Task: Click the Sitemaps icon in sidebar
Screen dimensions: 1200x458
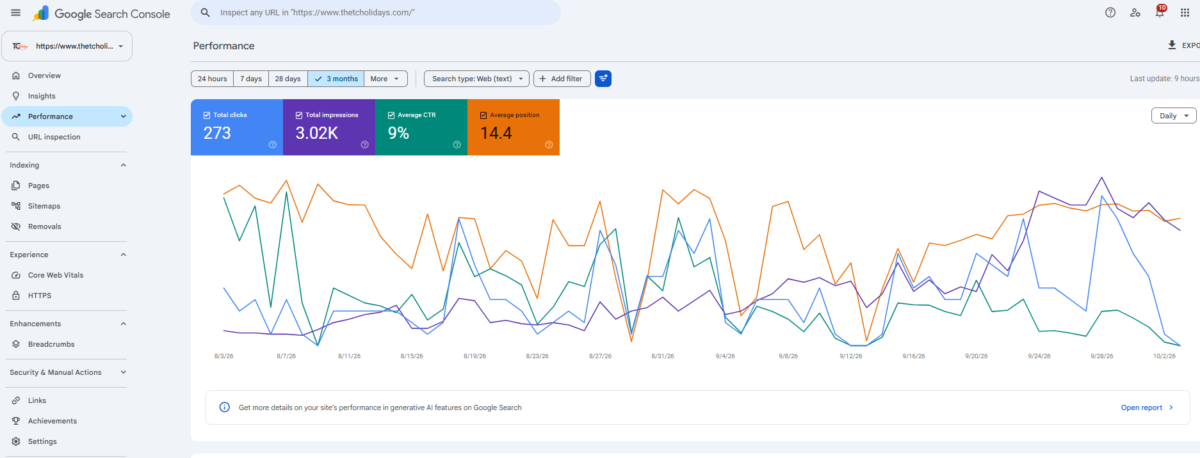Action: (16, 206)
